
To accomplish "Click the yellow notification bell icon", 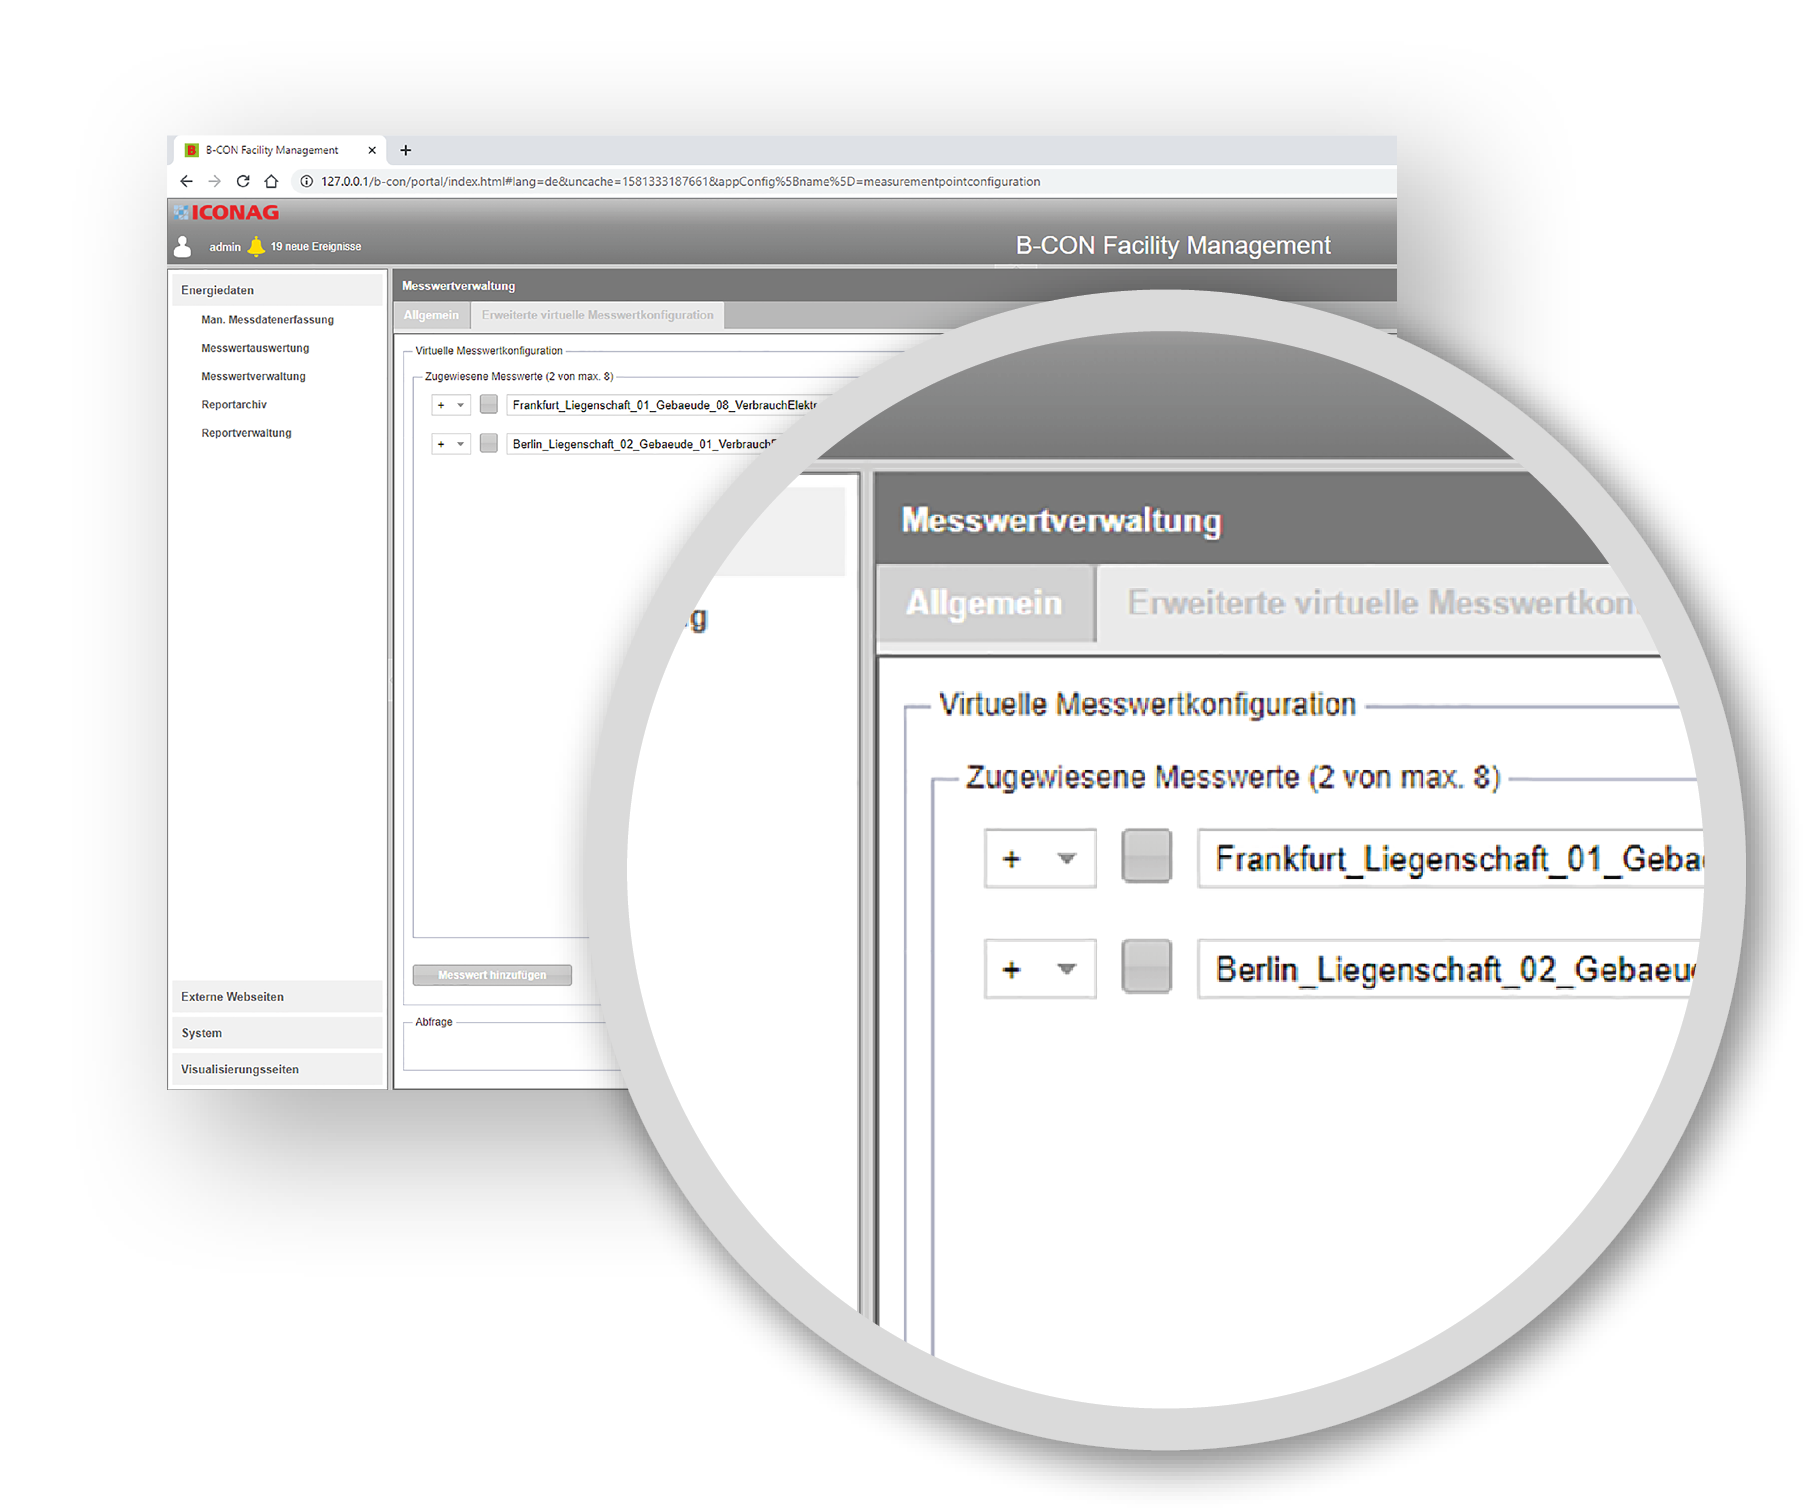I will pos(256,246).
